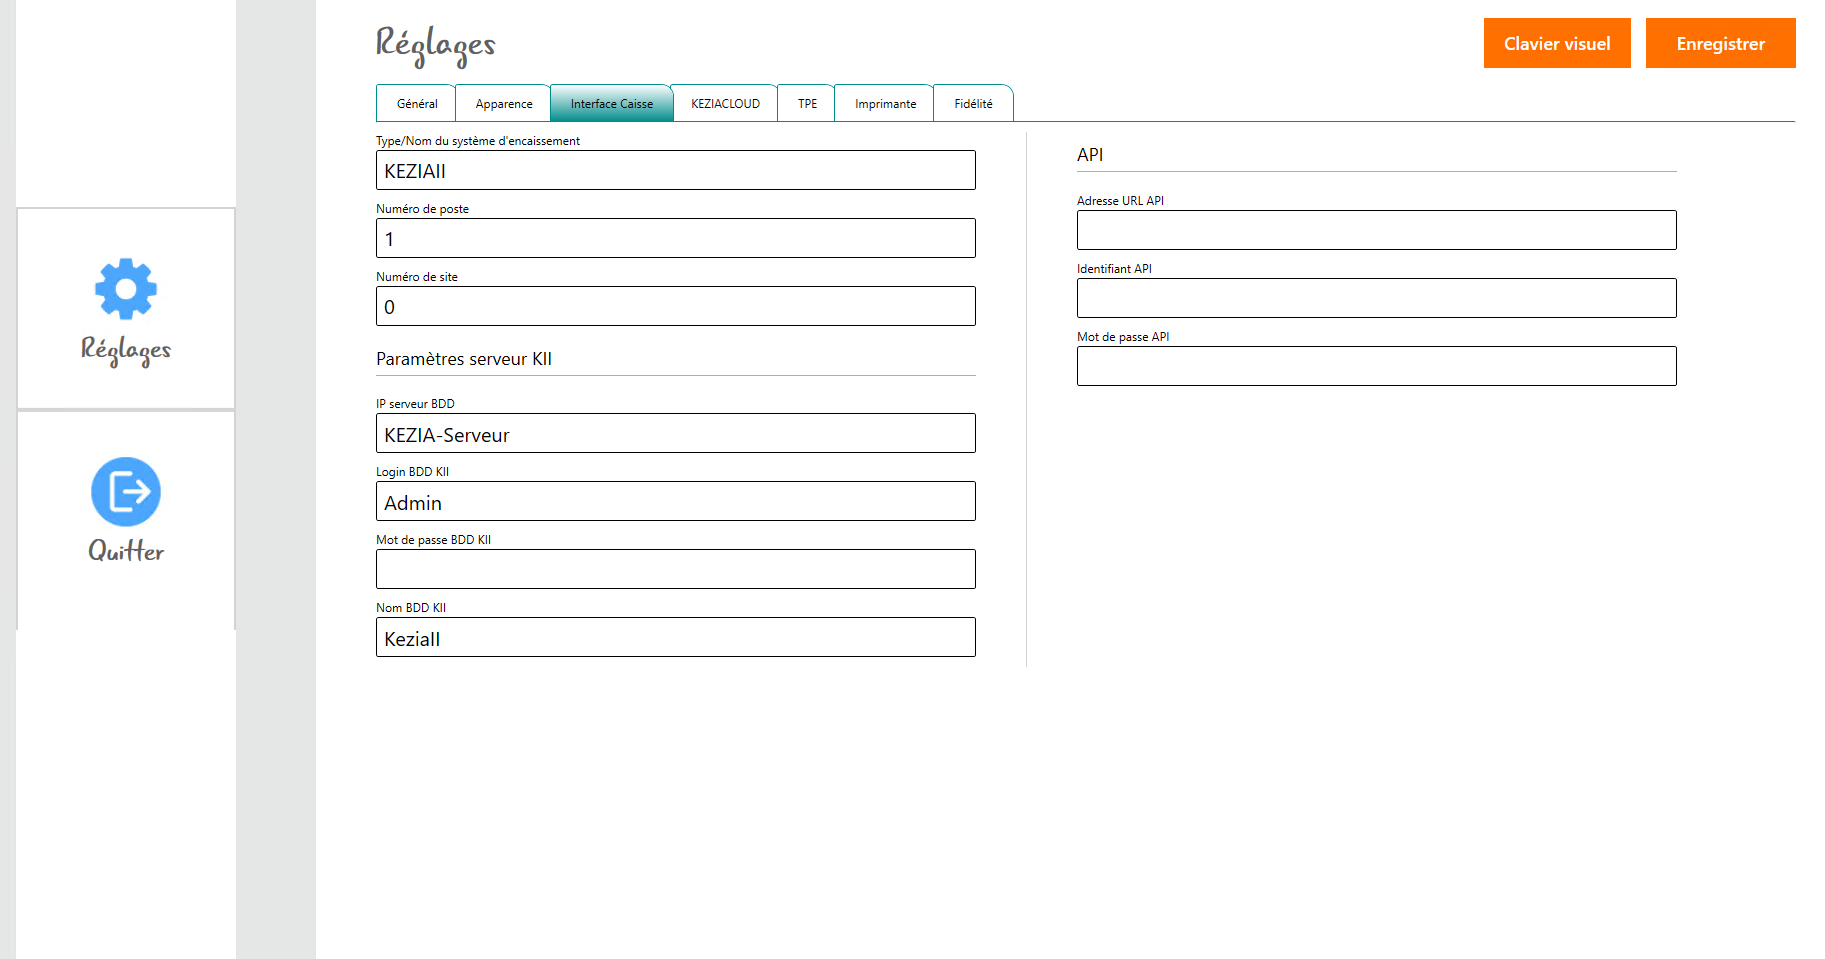The width and height of the screenshot is (1825, 959).
Task: Click the Login BDD KII field
Action: (x=676, y=502)
